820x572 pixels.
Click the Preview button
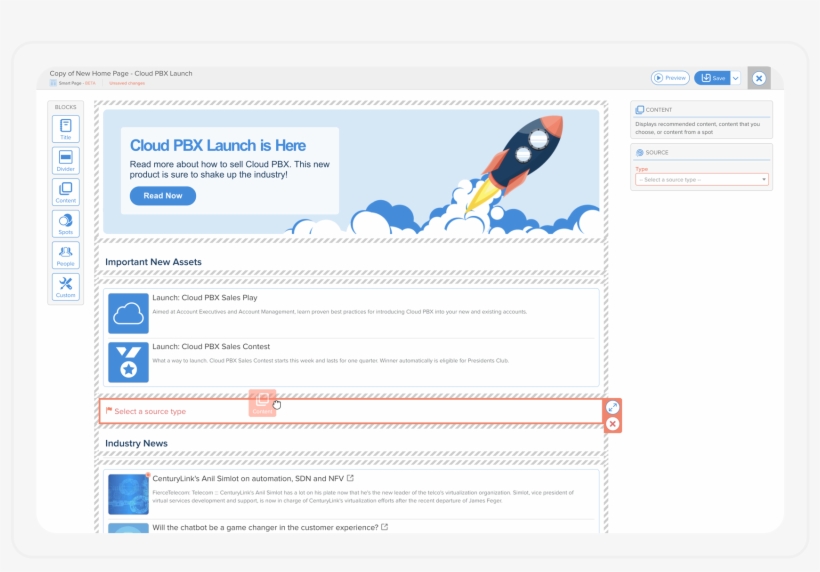pos(670,78)
